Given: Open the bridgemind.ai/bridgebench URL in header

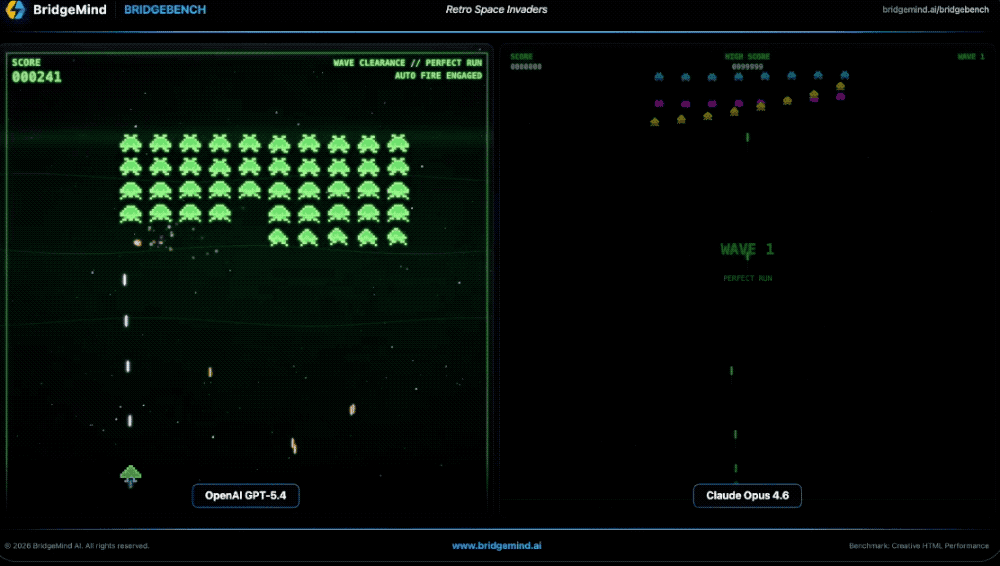Looking at the screenshot, I should 936,10.
